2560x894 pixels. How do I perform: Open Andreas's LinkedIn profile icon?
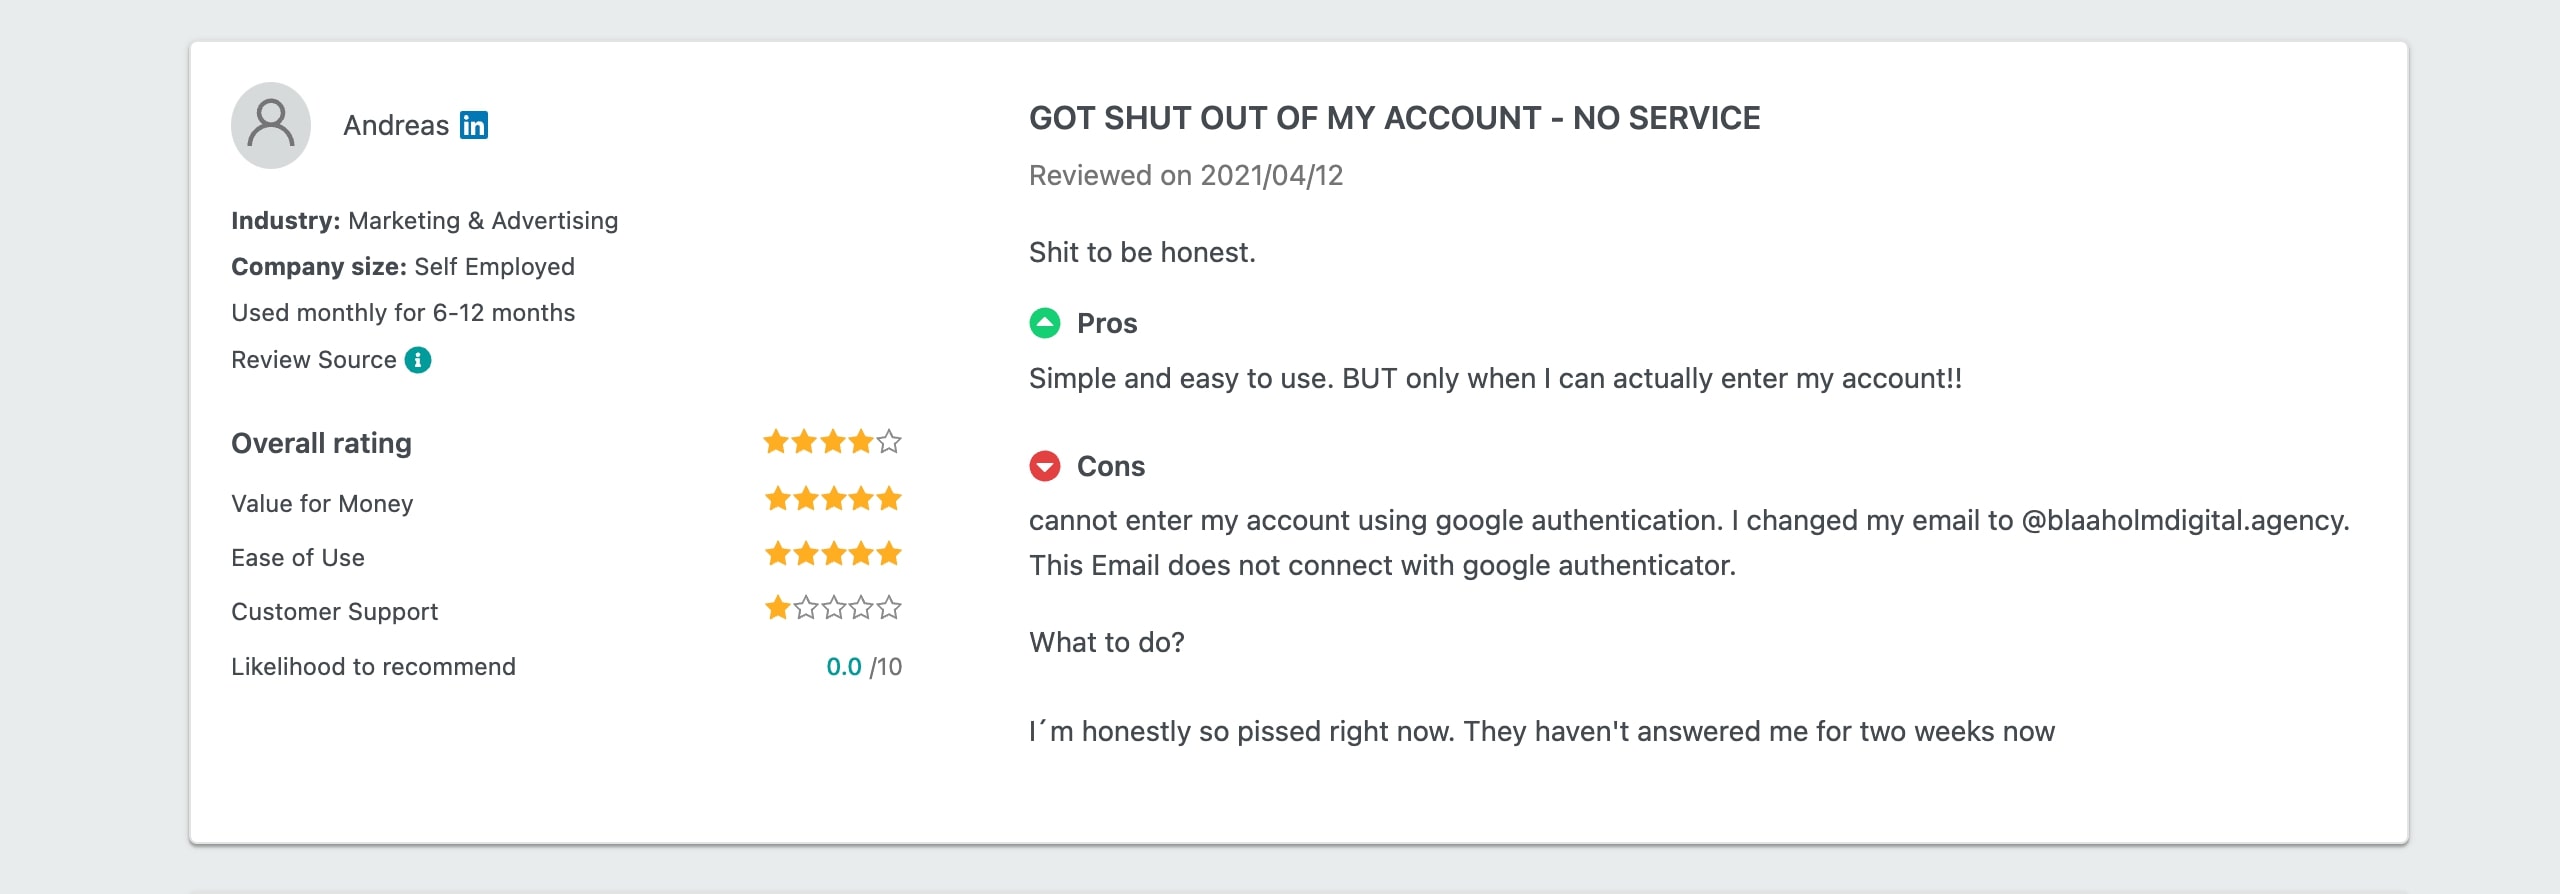(476, 124)
